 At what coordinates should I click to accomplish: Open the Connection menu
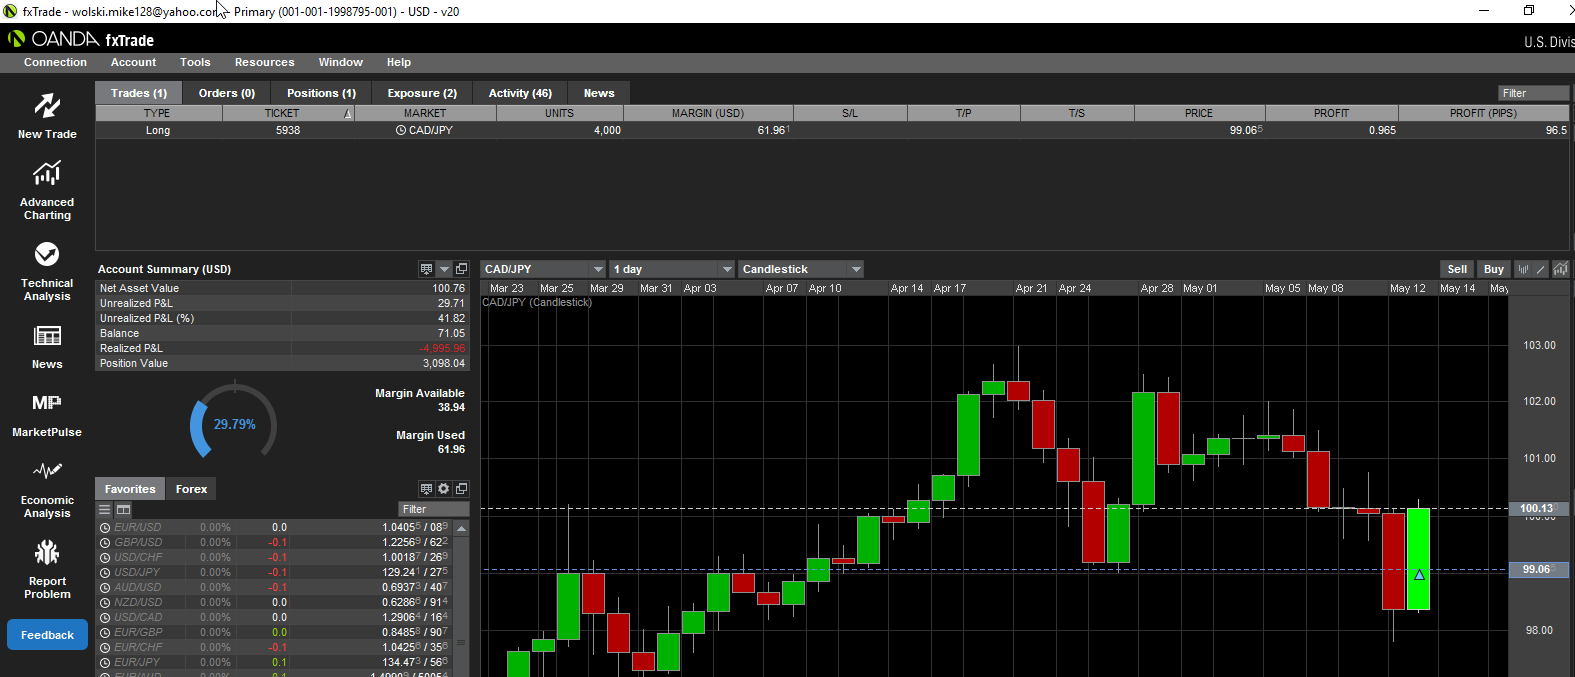[55, 62]
